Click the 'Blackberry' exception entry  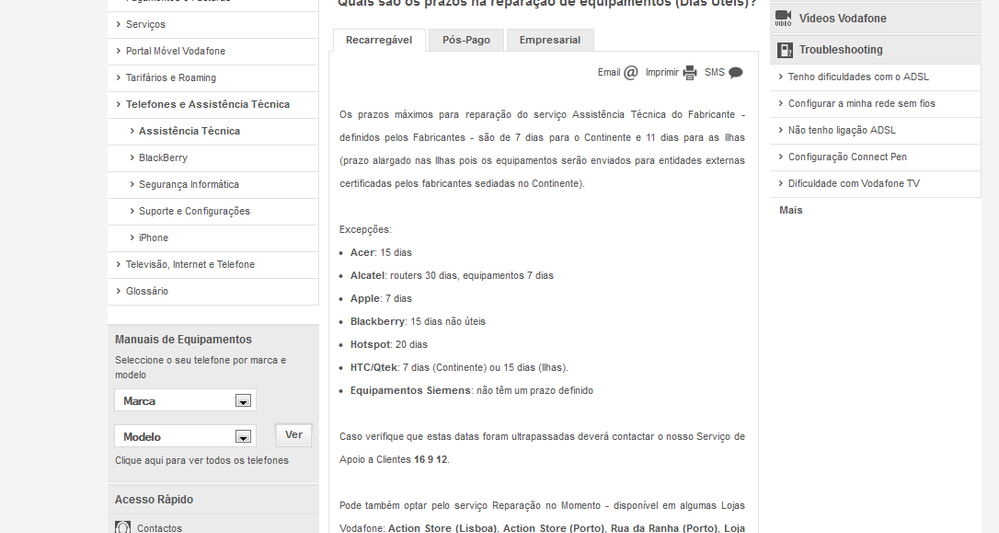418,322
